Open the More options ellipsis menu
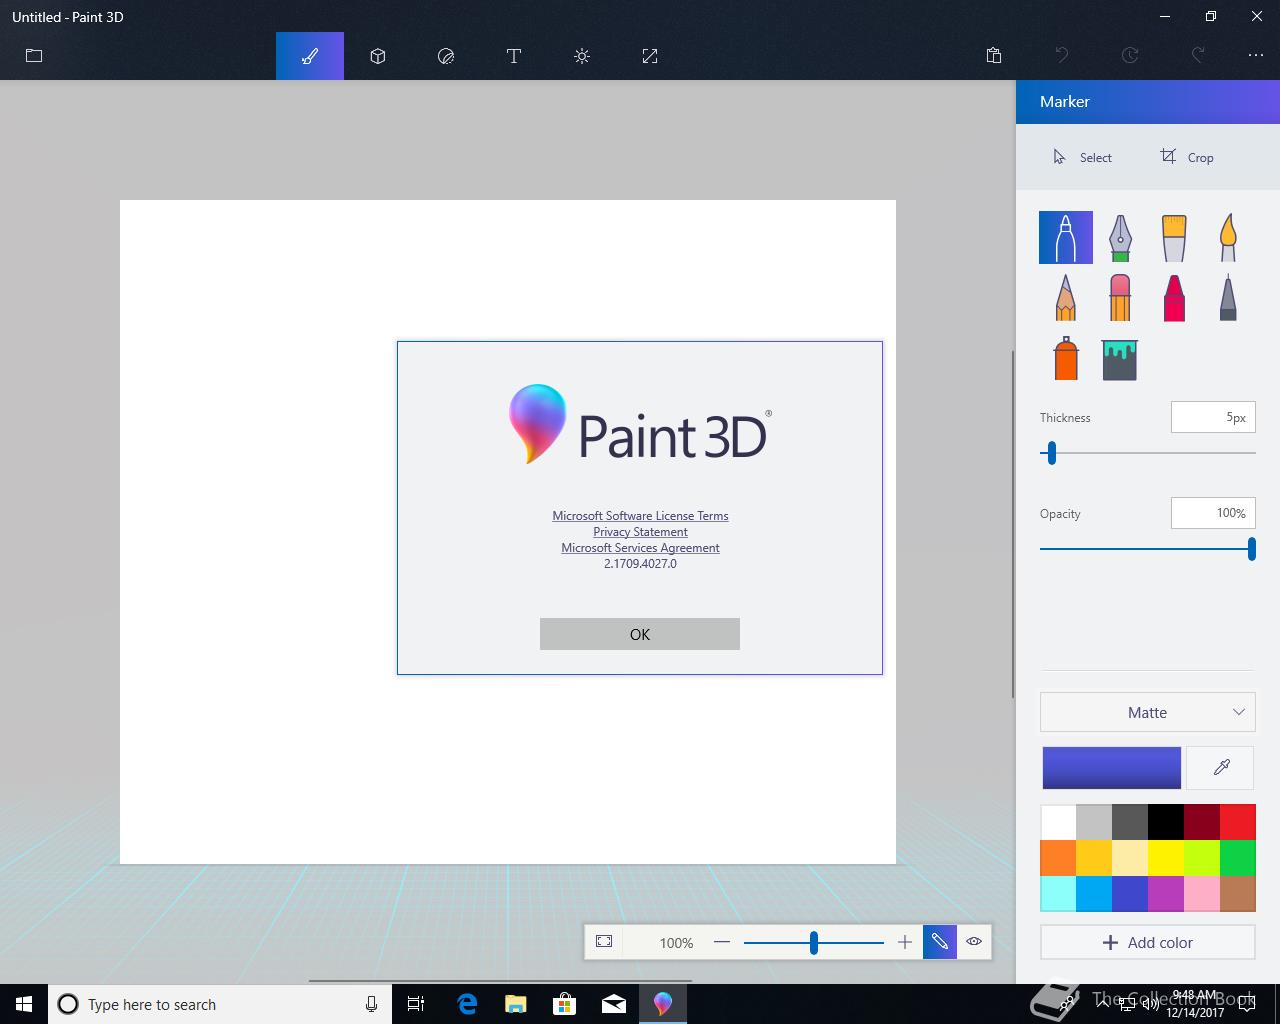The image size is (1280, 1024). tap(1256, 56)
